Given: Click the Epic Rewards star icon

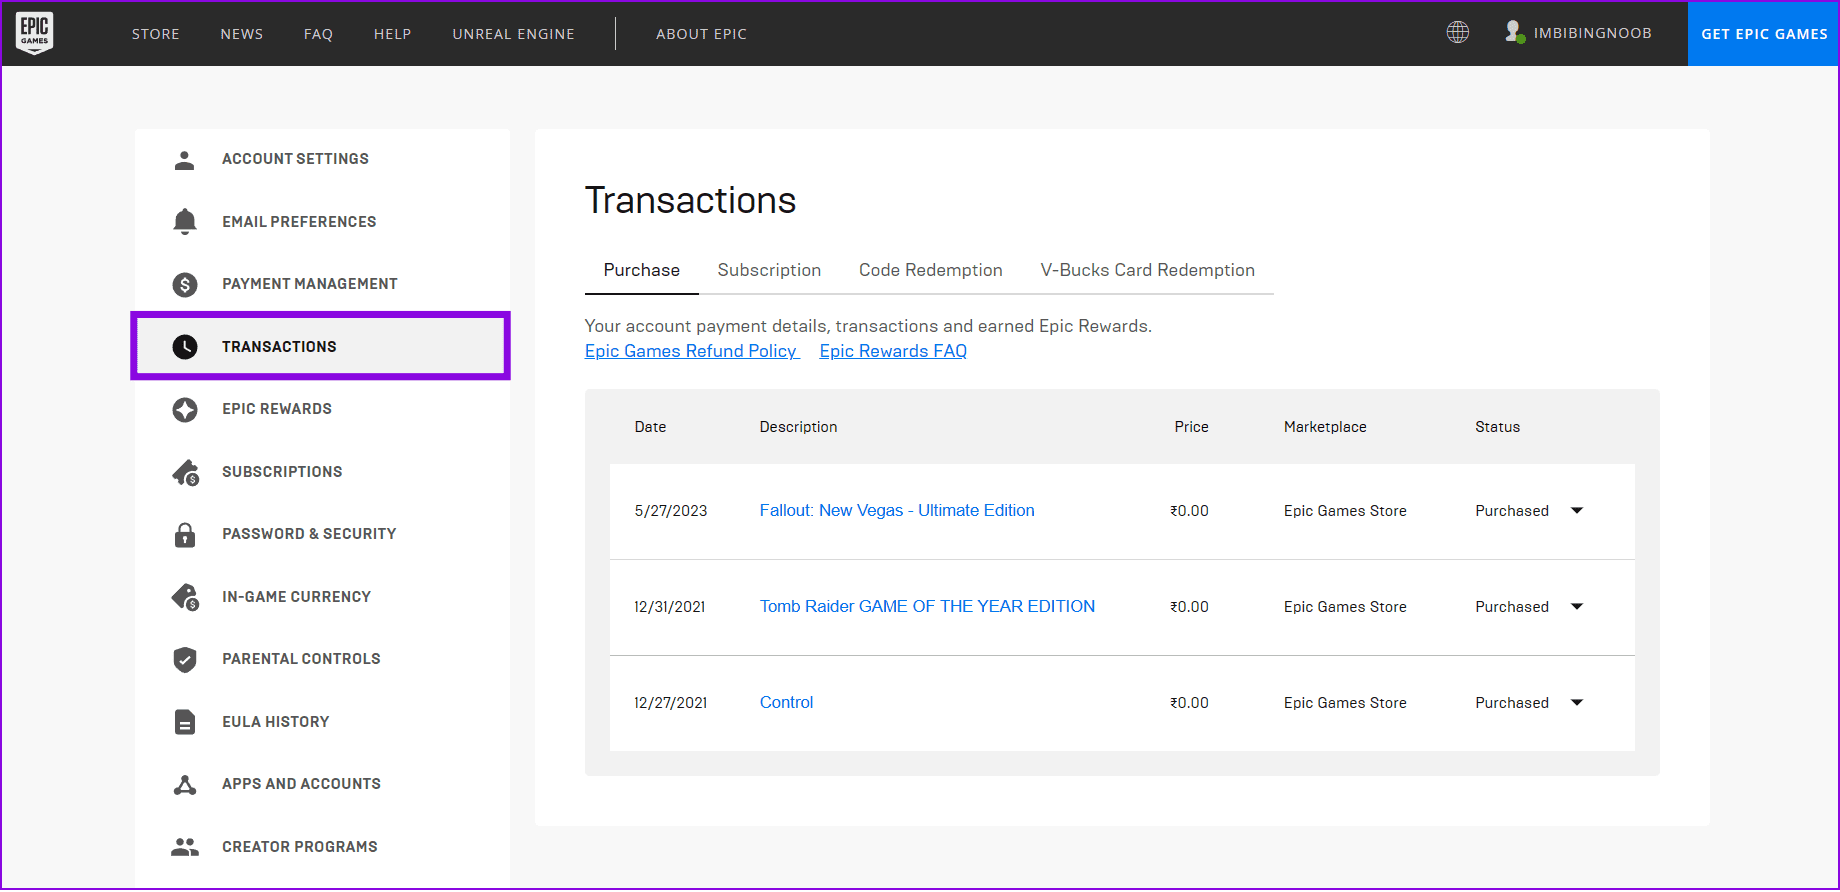Looking at the screenshot, I should 185,410.
